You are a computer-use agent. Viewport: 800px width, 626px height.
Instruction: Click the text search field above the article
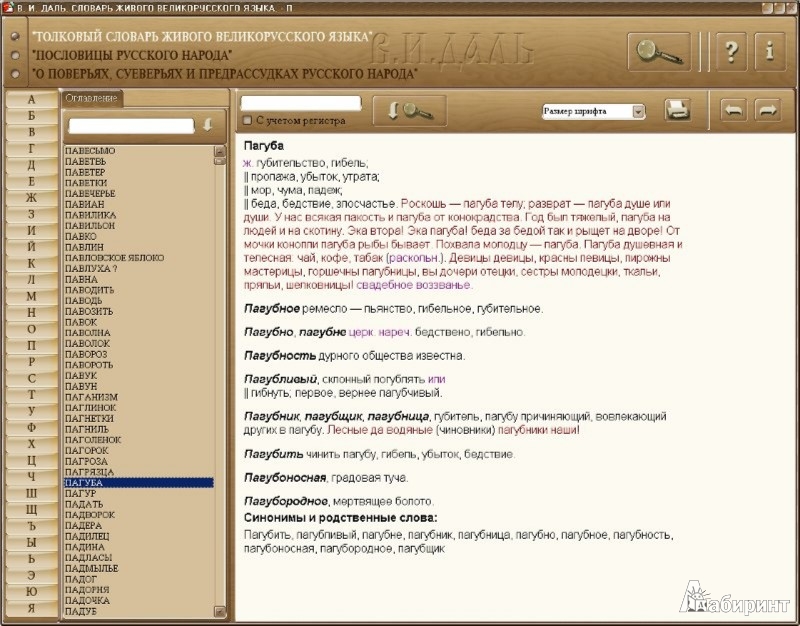300,103
